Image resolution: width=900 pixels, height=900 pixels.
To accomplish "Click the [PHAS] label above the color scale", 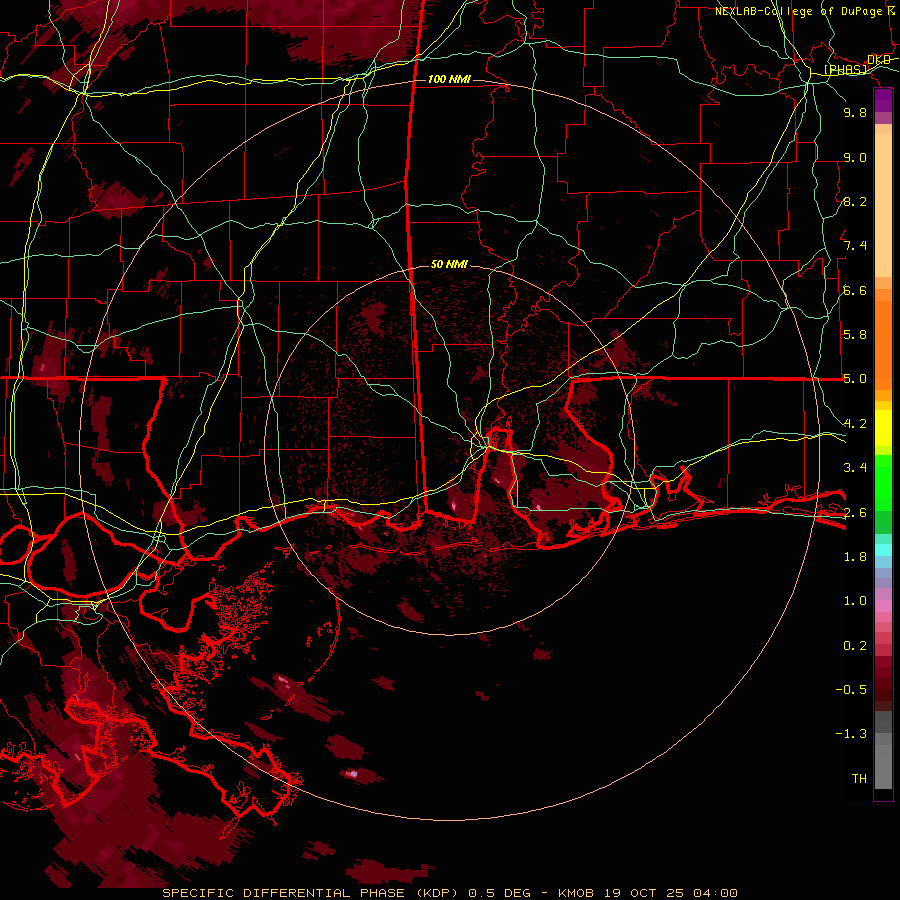I will click(x=845, y=70).
